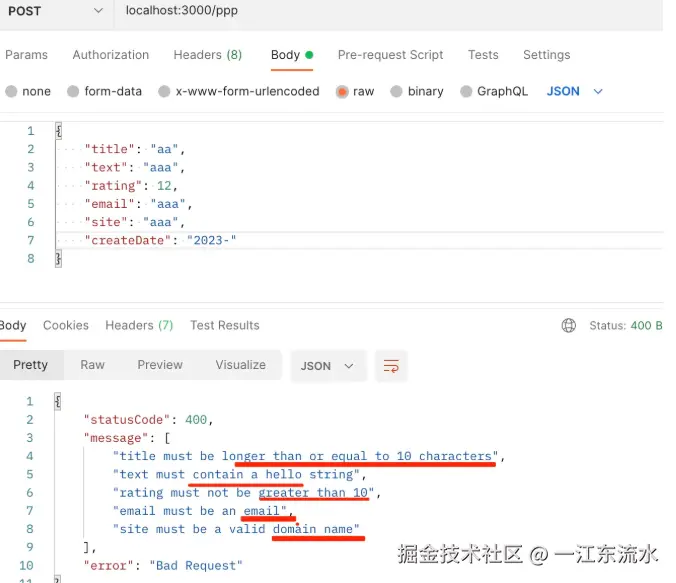
Task: Switch to the response Cookies tab
Action: pyautogui.click(x=66, y=326)
